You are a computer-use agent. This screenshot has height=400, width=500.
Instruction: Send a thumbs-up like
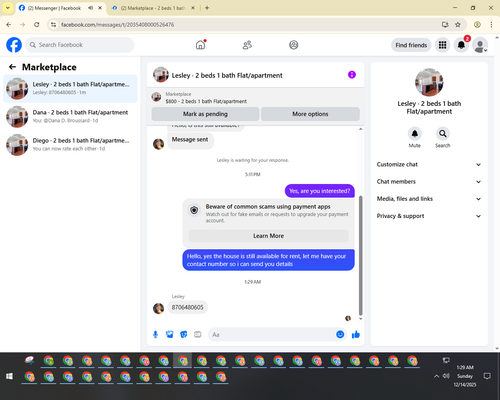356,334
